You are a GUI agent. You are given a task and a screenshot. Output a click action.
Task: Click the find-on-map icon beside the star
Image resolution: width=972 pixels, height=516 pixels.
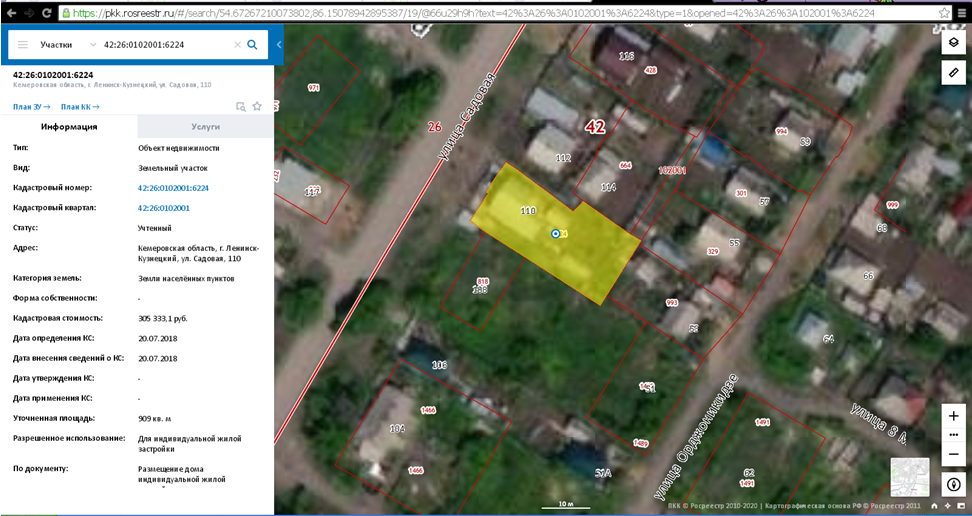coord(240,106)
